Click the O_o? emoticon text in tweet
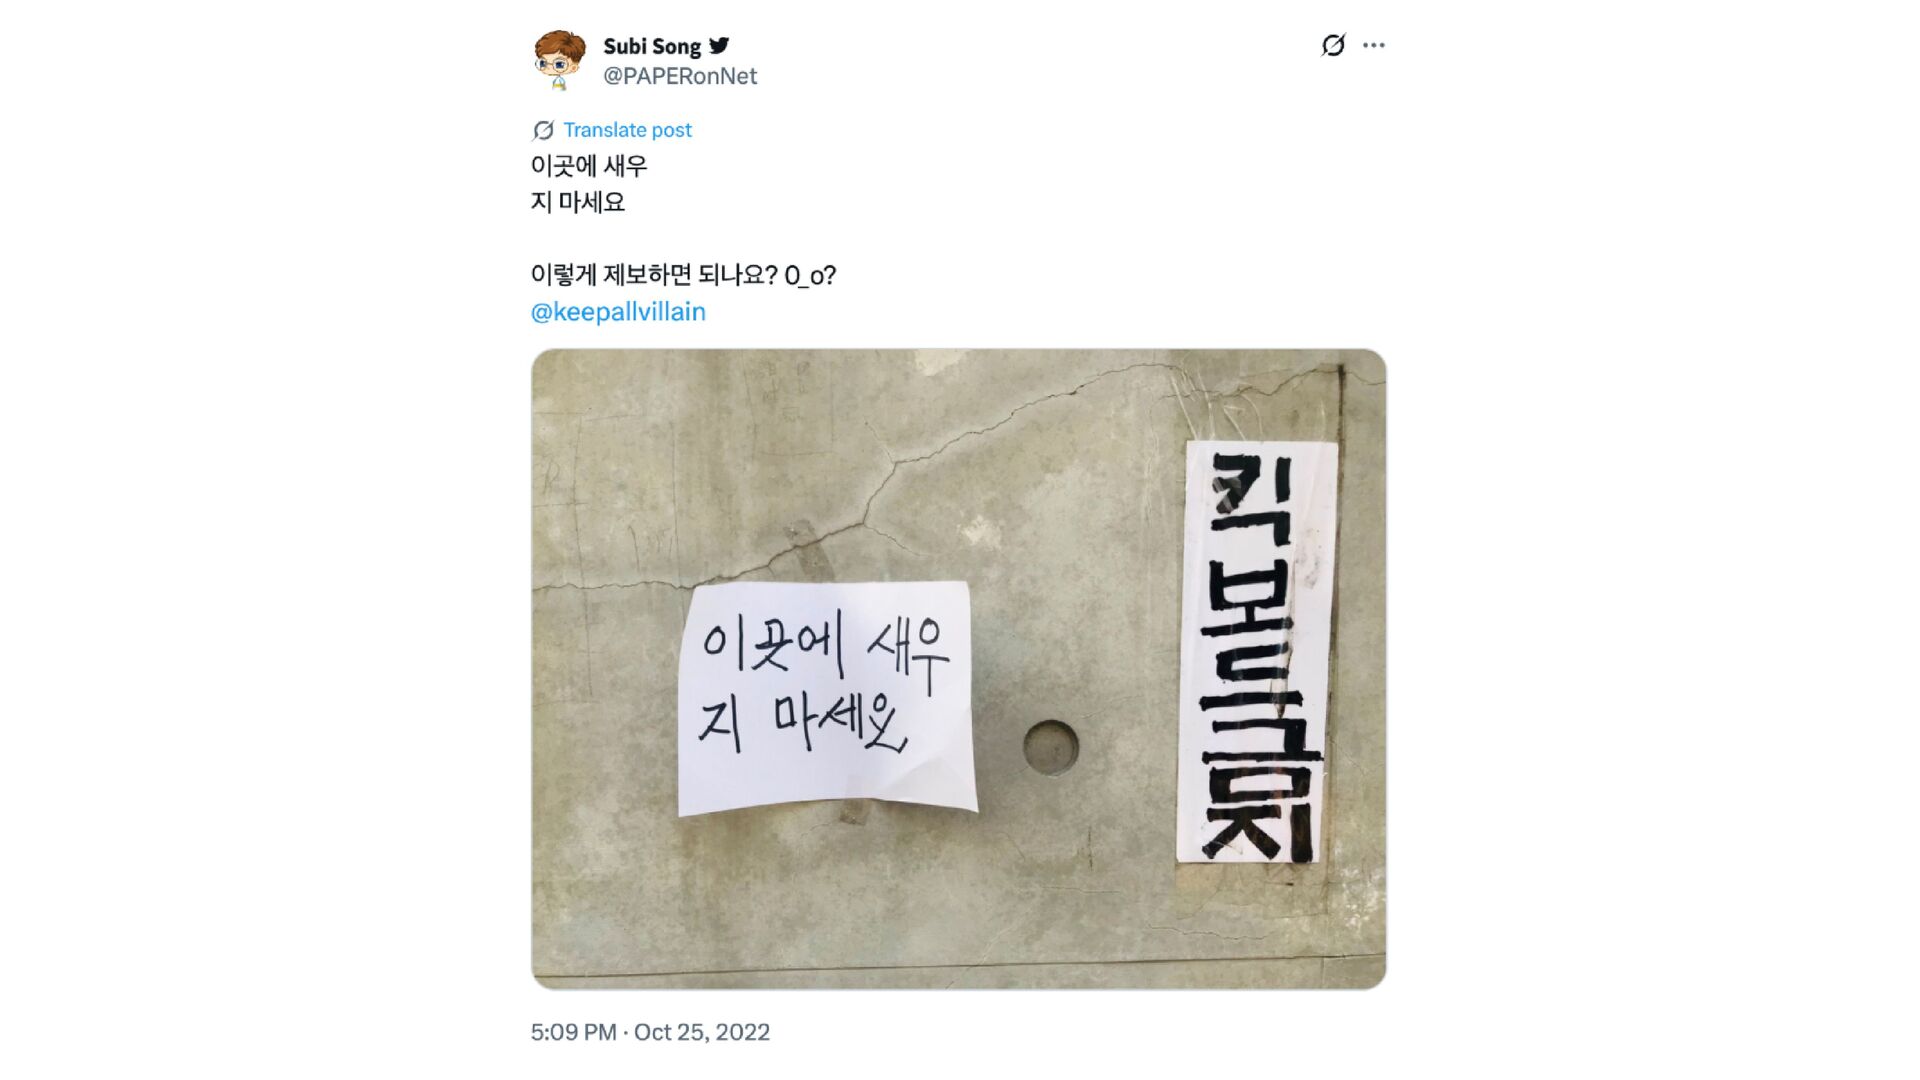 (x=811, y=276)
